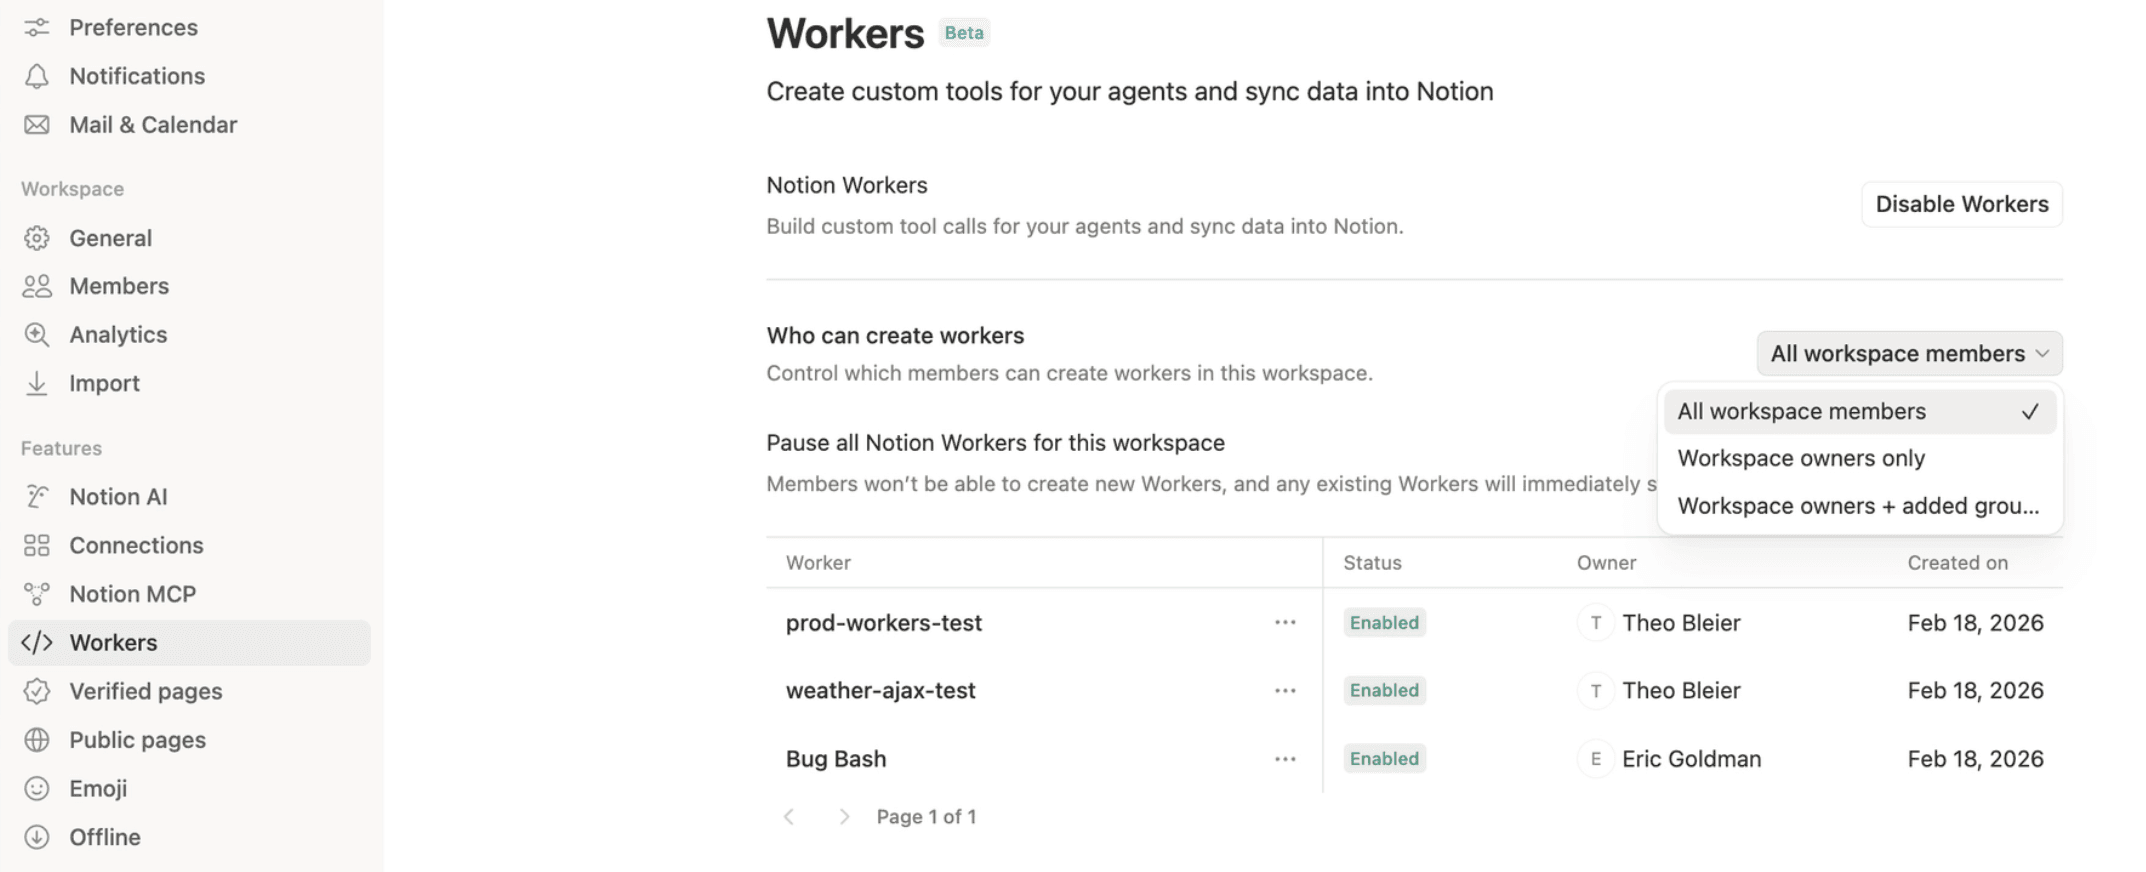
Task: Choose Workspace owners + added groups option
Action: [1859, 506]
